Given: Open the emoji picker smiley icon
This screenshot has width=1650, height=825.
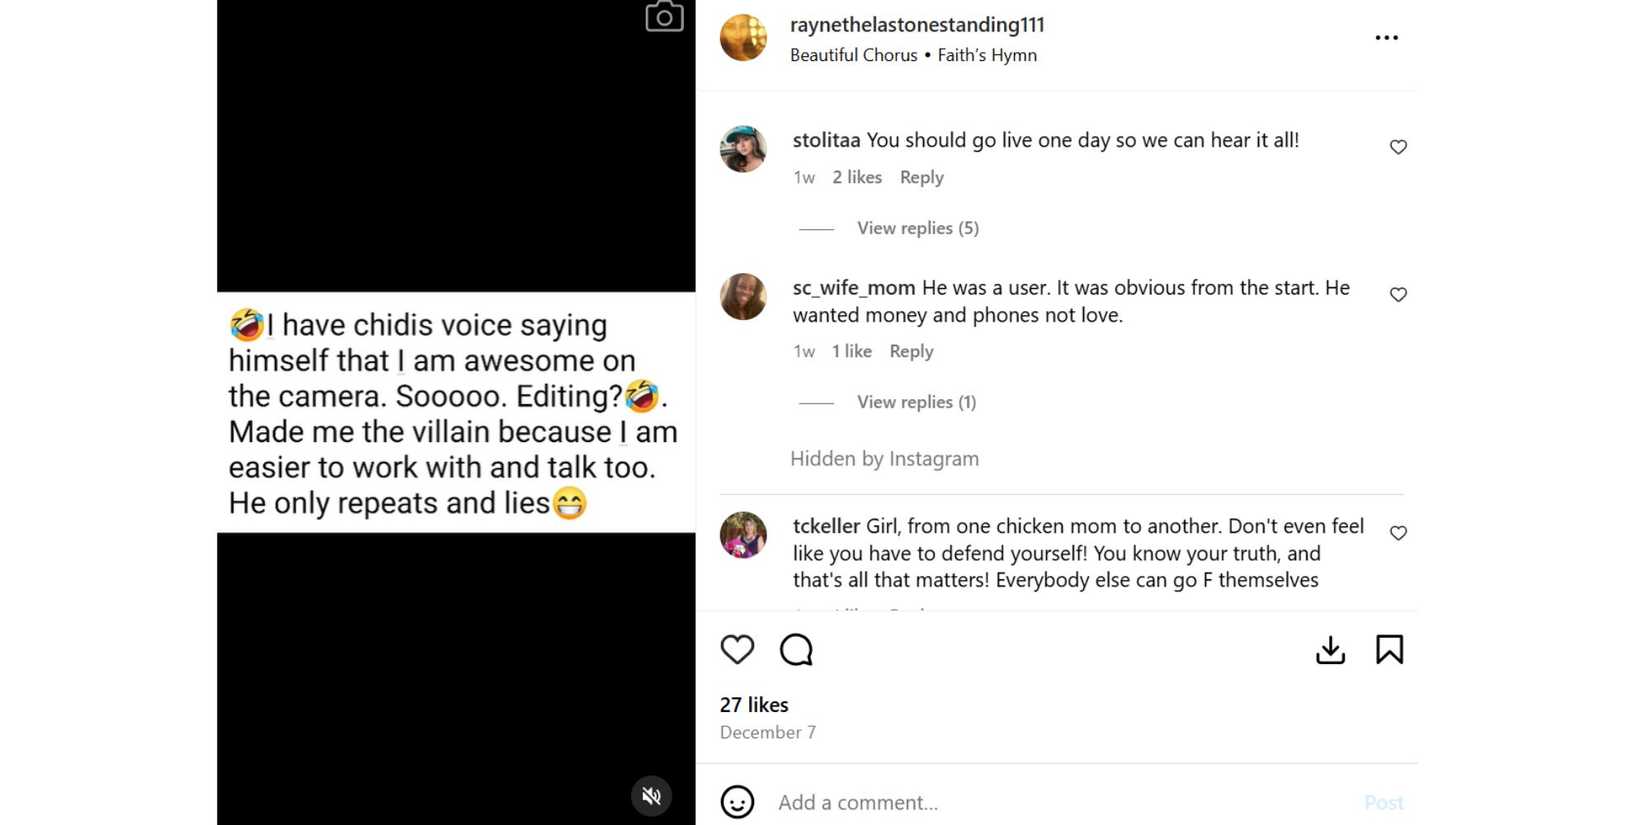Looking at the screenshot, I should [737, 802].
